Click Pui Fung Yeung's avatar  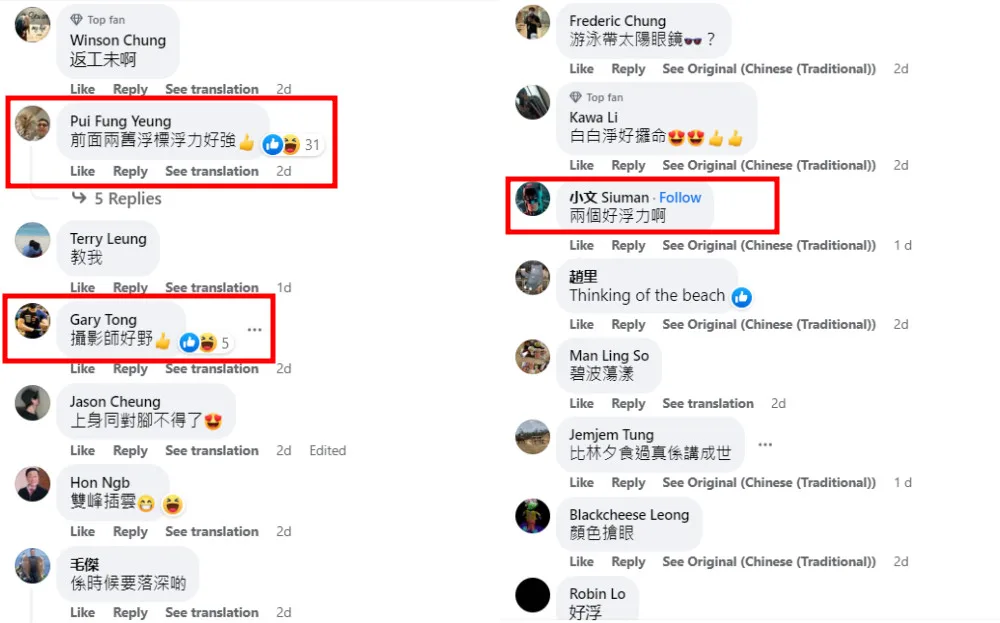tap(33, 123)
